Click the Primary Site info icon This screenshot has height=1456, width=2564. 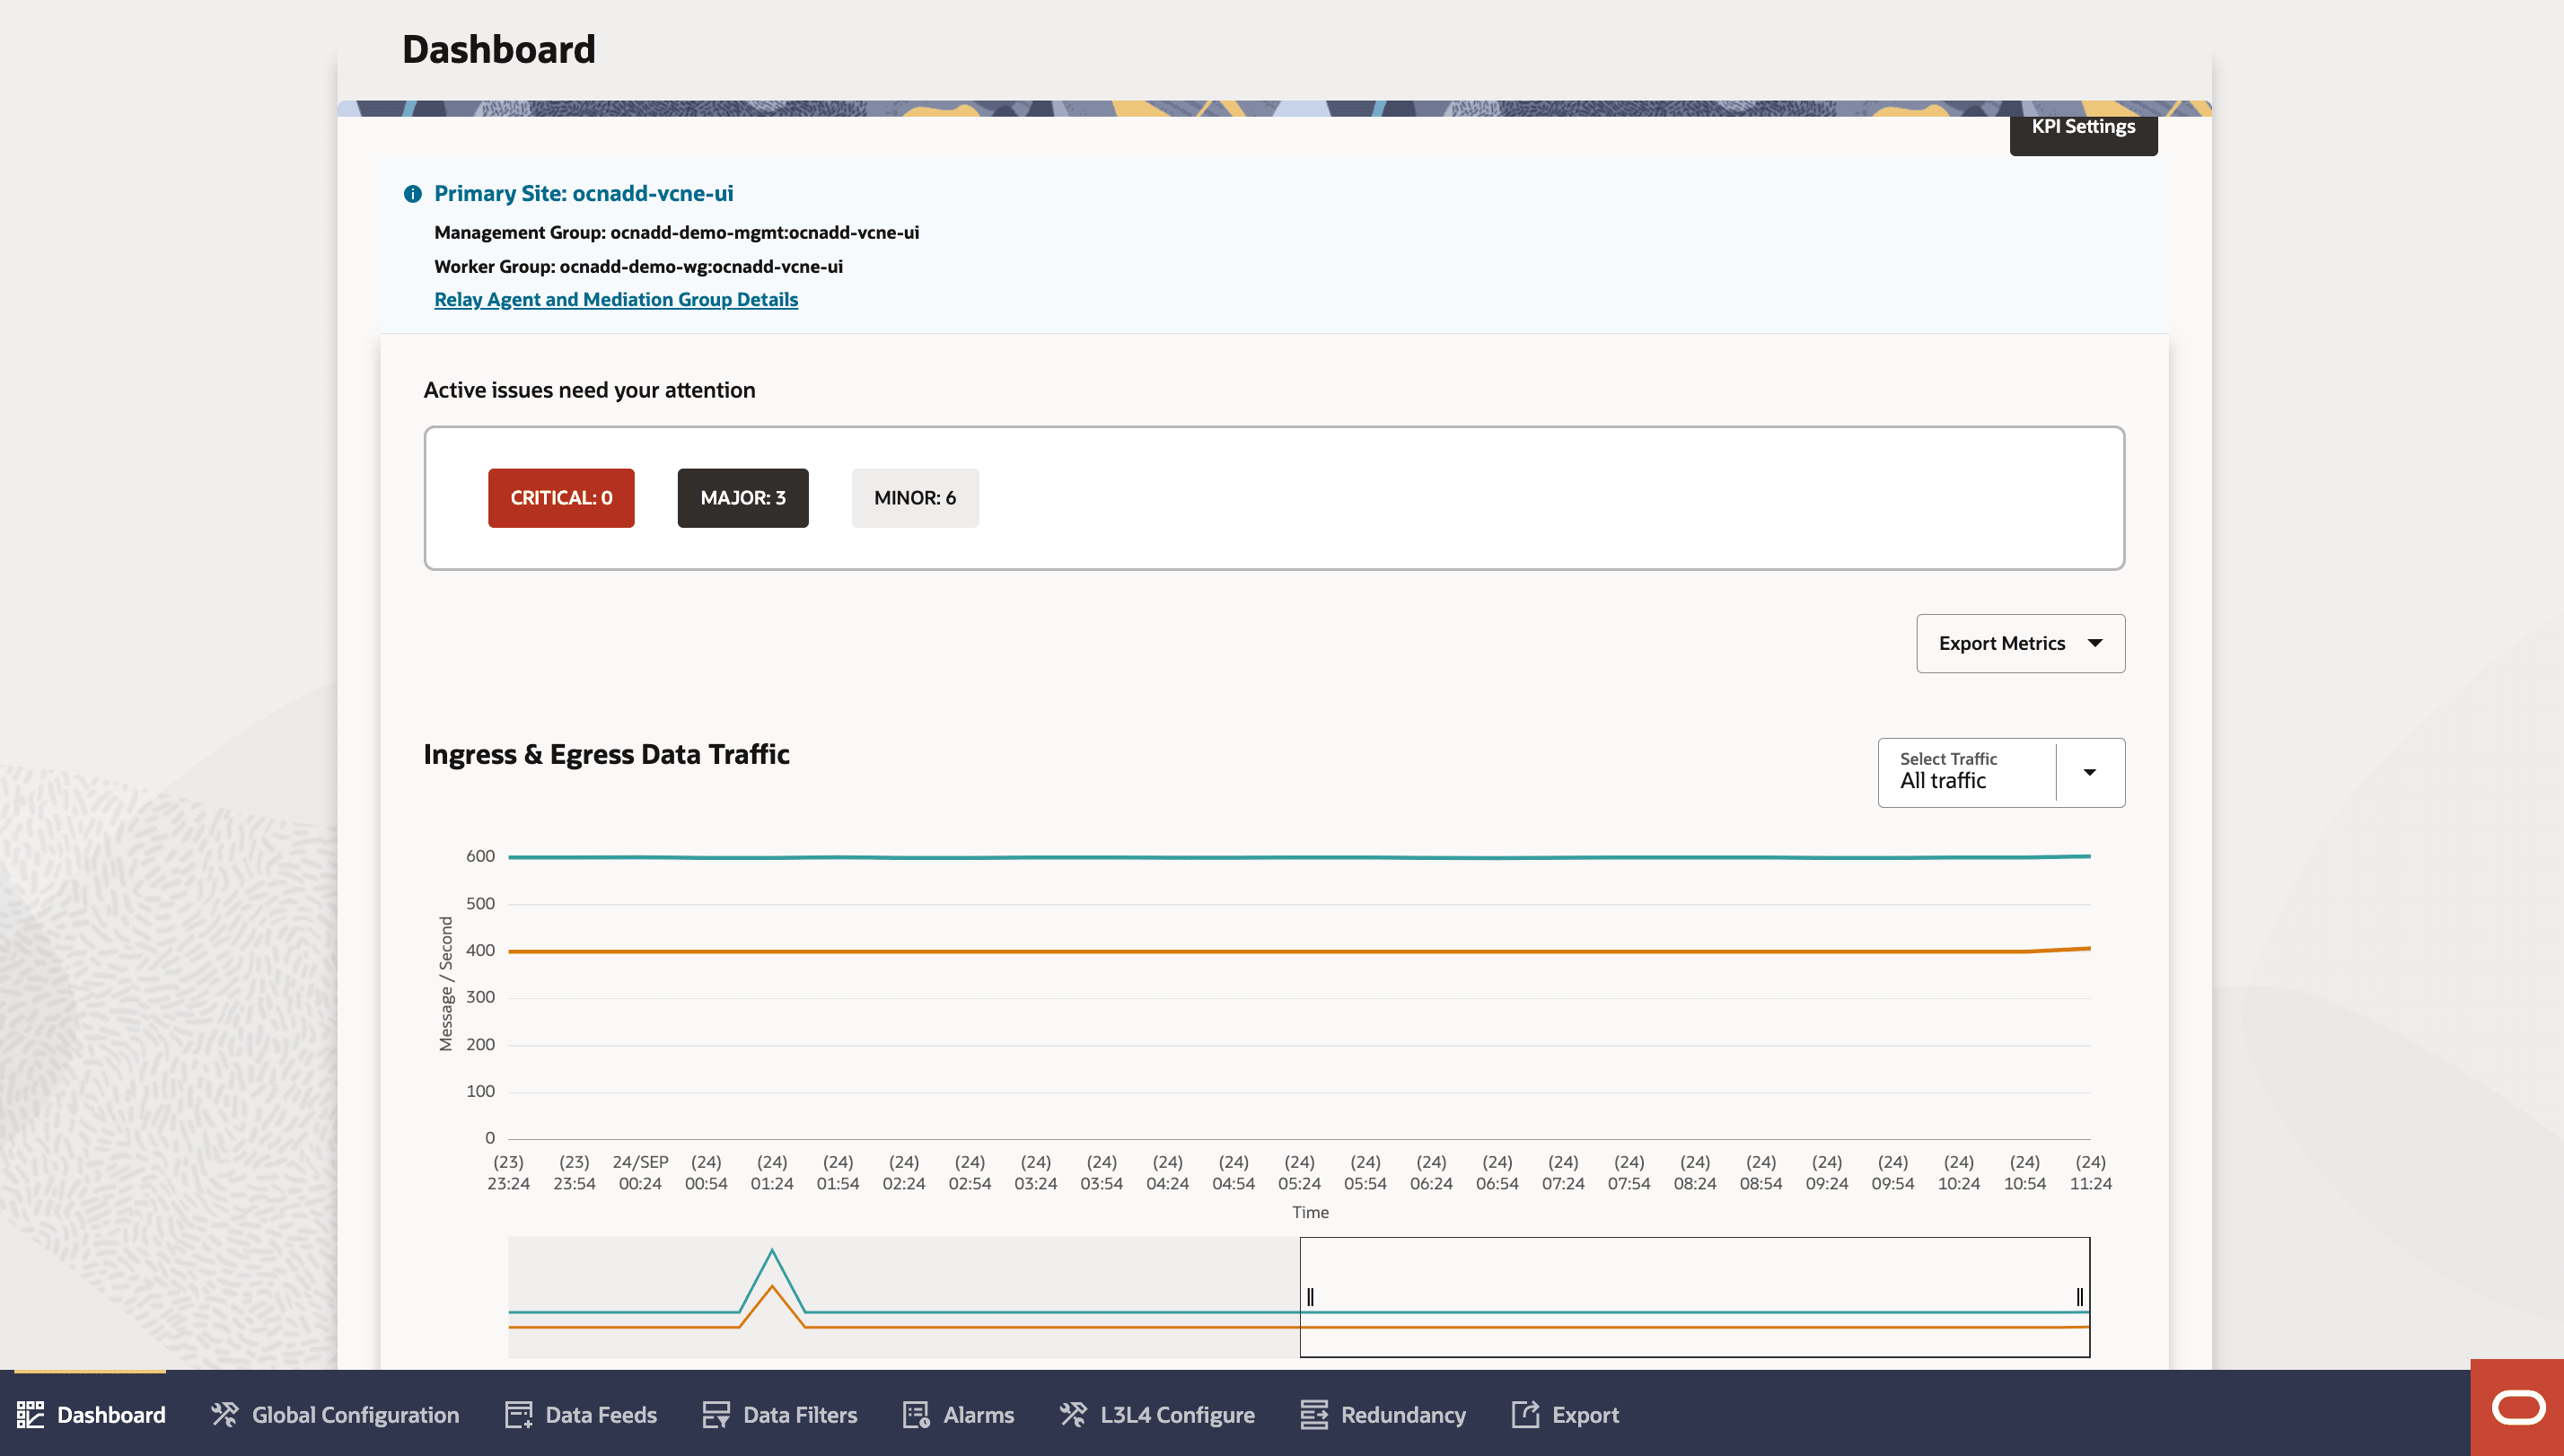coord(412,194)
